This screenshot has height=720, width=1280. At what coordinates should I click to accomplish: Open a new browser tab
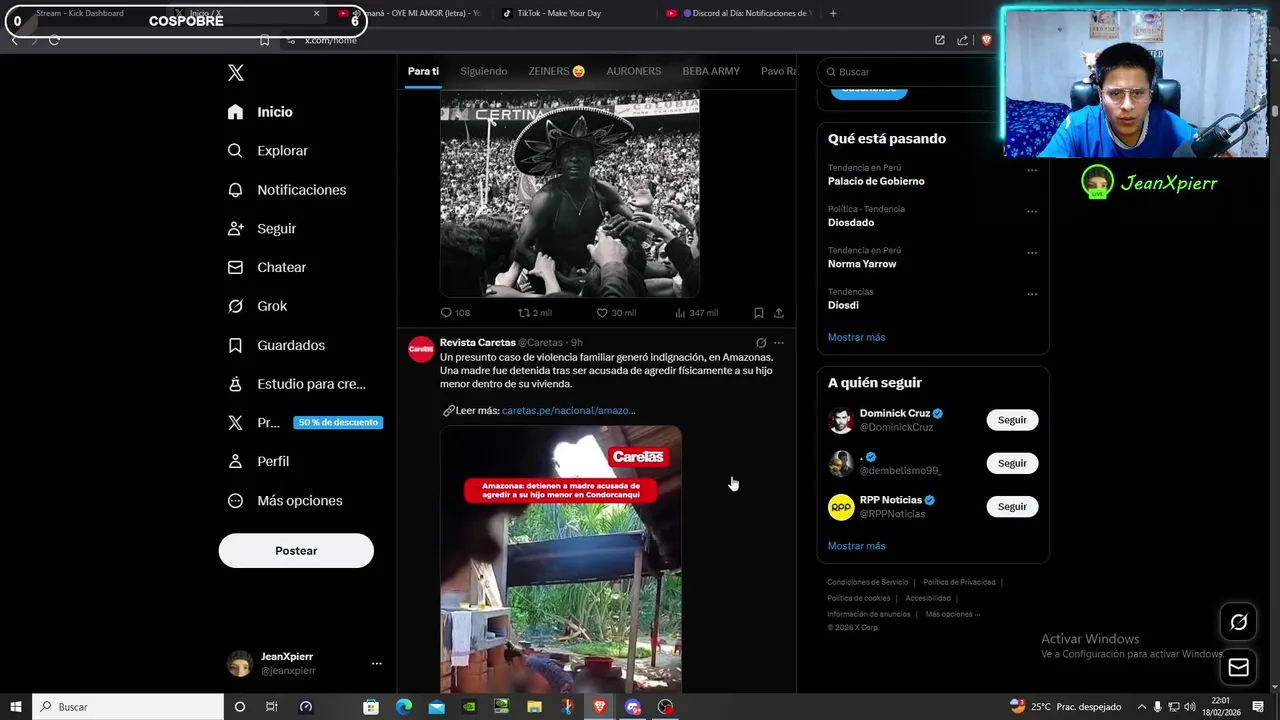click(833, 13)
